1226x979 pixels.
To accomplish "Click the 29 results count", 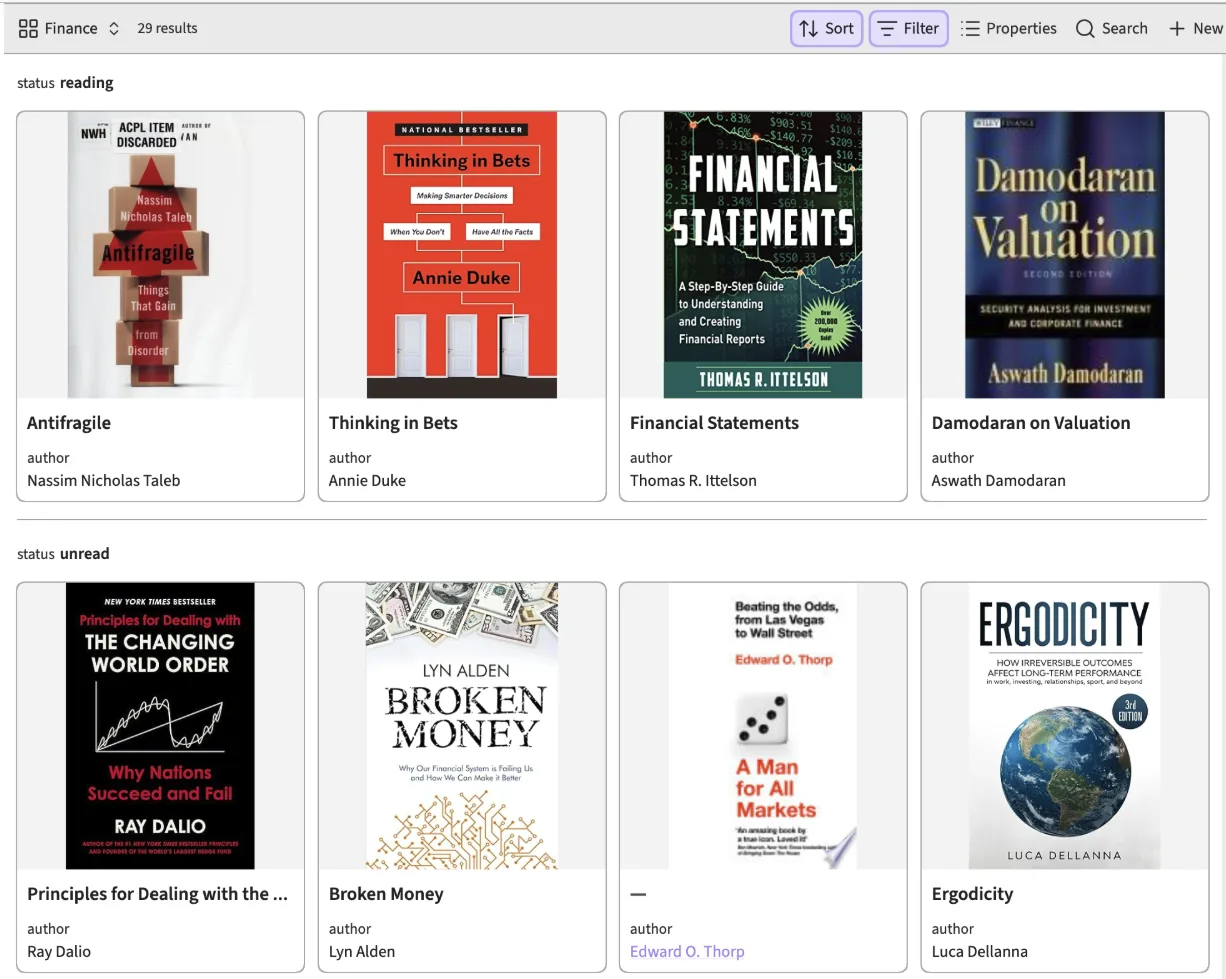I will [167, 28].
